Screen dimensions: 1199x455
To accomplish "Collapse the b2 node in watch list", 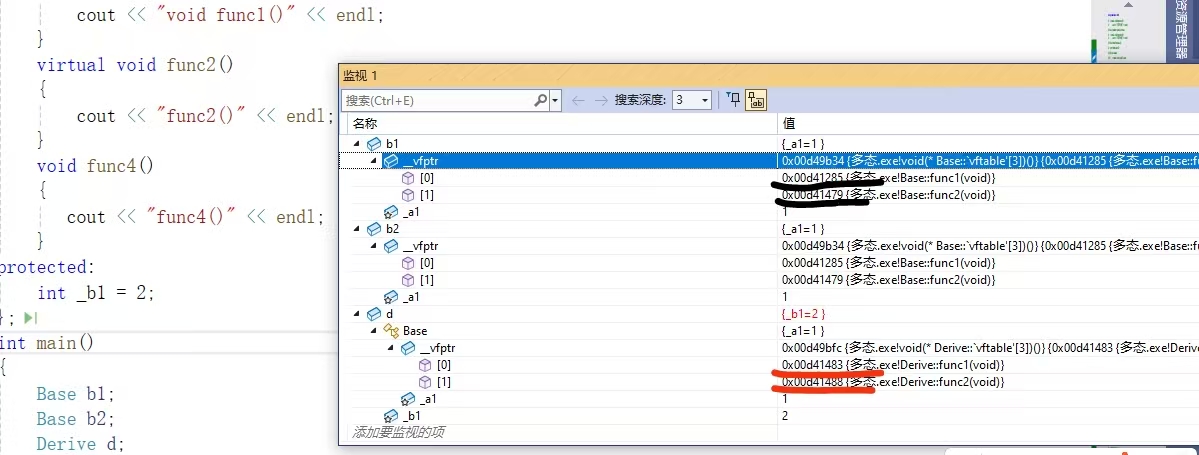I will point(356,229).
